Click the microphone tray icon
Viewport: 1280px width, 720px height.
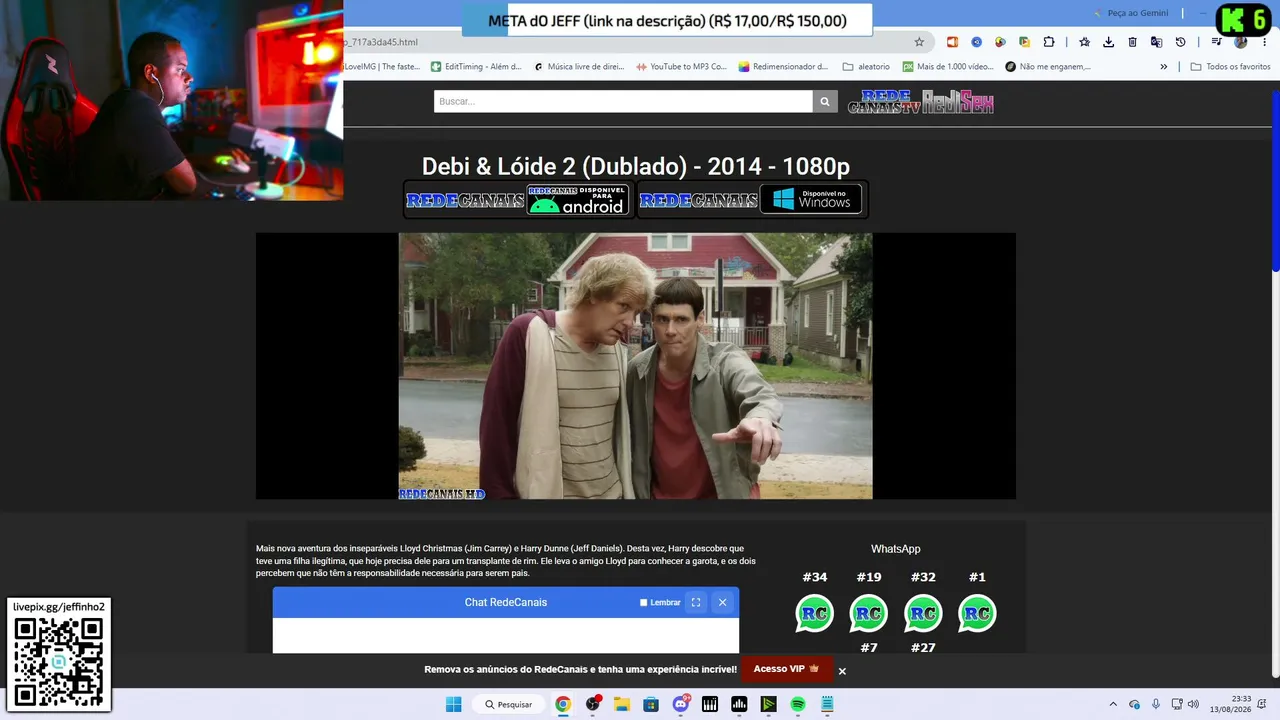tap(1156, 704)
